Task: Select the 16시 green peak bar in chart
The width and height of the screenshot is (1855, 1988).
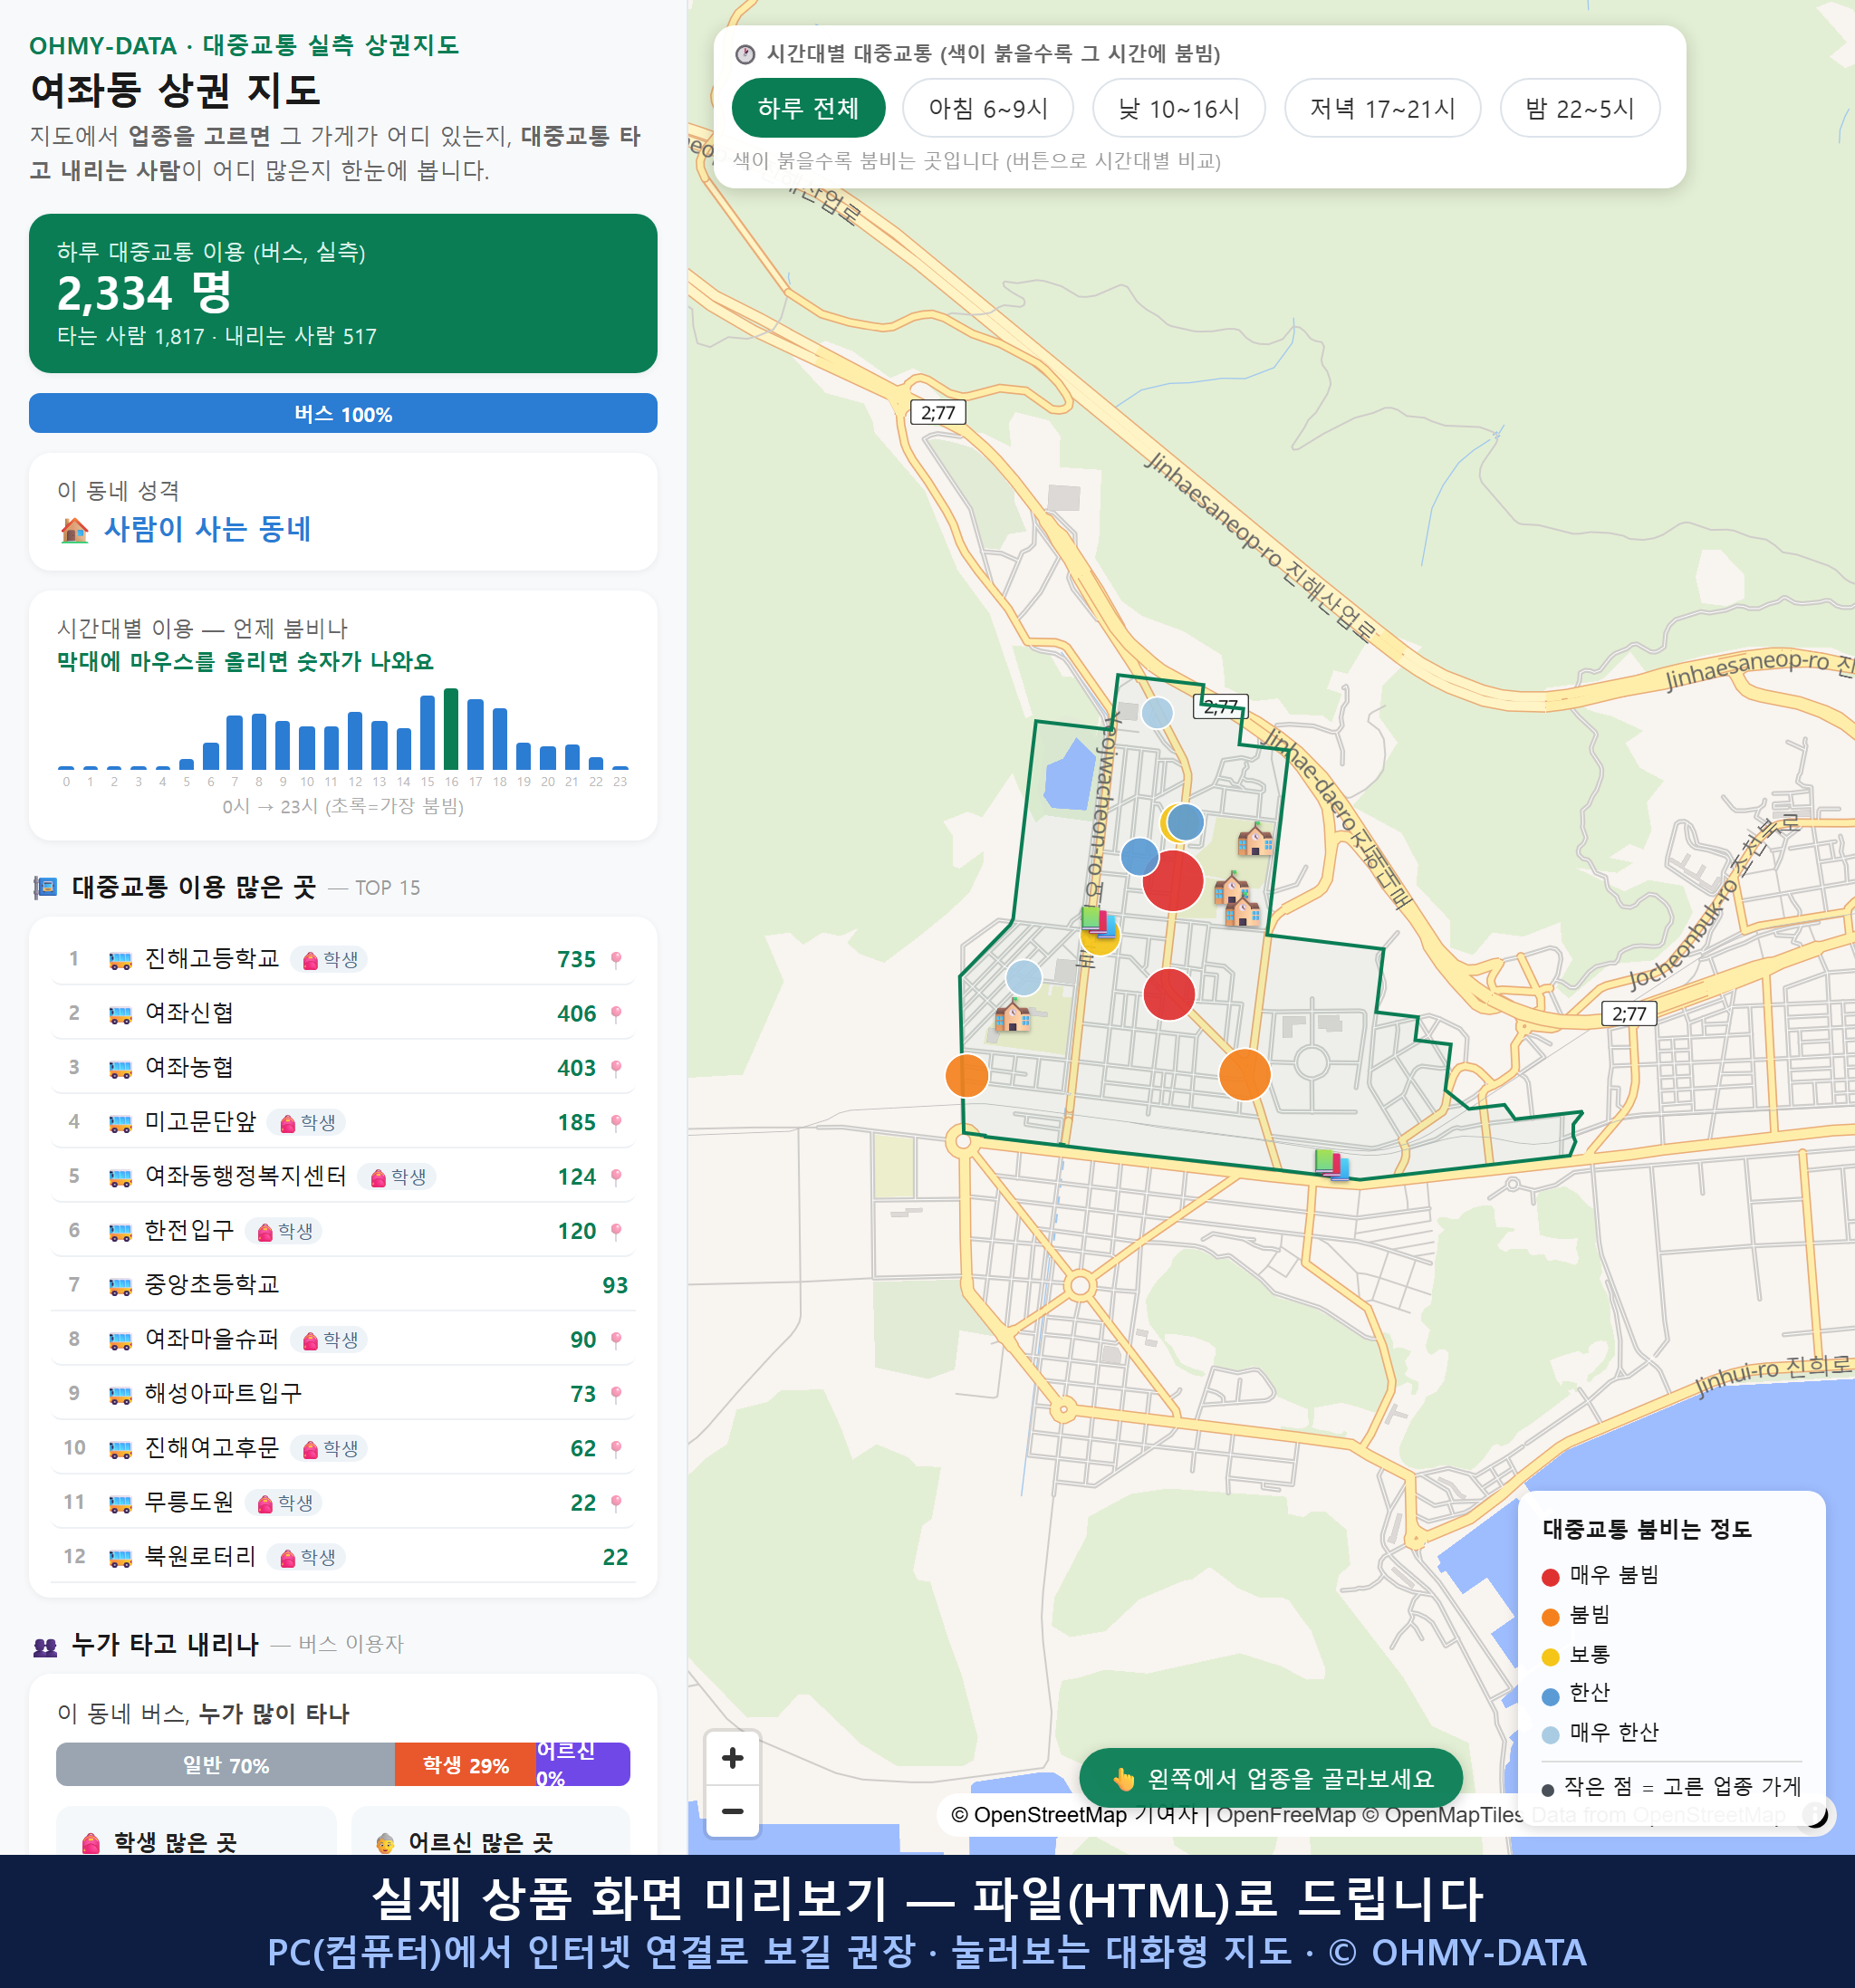Action: pyautogui.click(x=451, y=728)
